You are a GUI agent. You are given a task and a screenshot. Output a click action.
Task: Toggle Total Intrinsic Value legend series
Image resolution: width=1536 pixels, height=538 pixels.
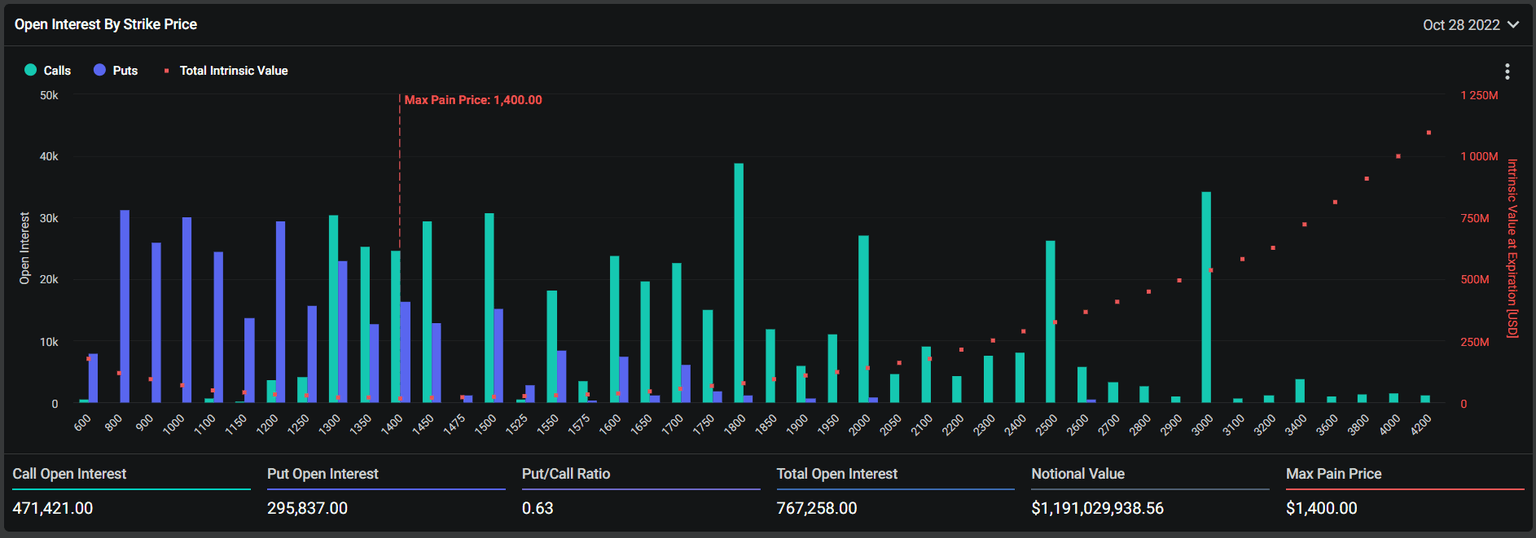[x=233, y=71]
